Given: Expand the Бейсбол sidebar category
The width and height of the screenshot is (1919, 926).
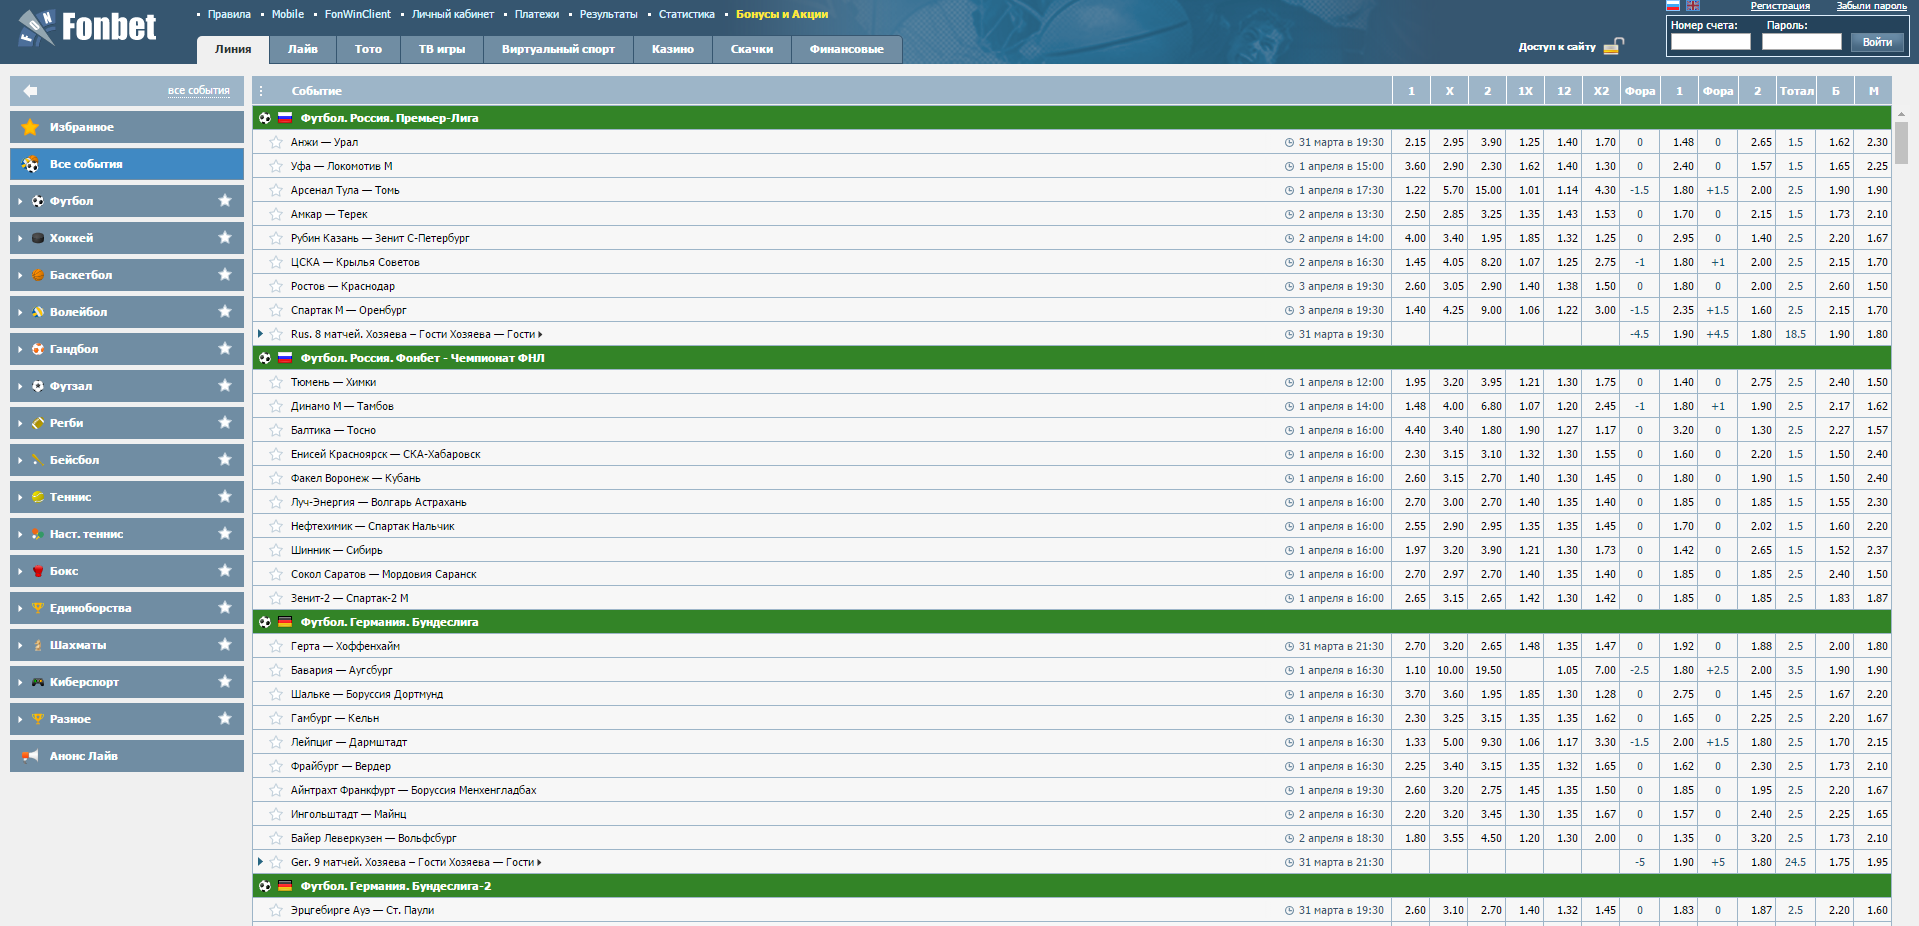Looking at the screenshot, I should point(20,460).
